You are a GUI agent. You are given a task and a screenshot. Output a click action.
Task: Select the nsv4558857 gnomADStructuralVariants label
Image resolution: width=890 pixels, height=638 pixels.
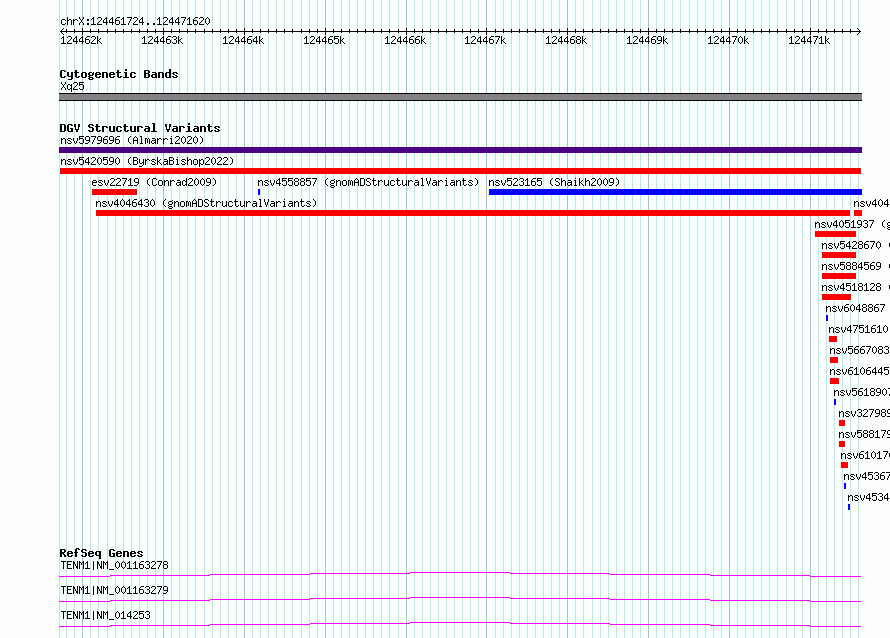(368, 182)
